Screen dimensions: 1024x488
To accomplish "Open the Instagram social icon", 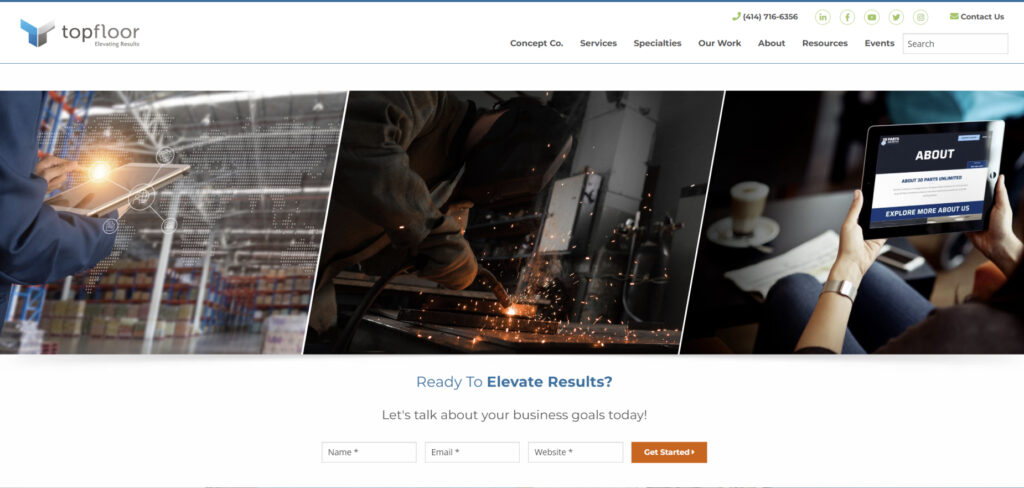I will click(x=921, y=18).
